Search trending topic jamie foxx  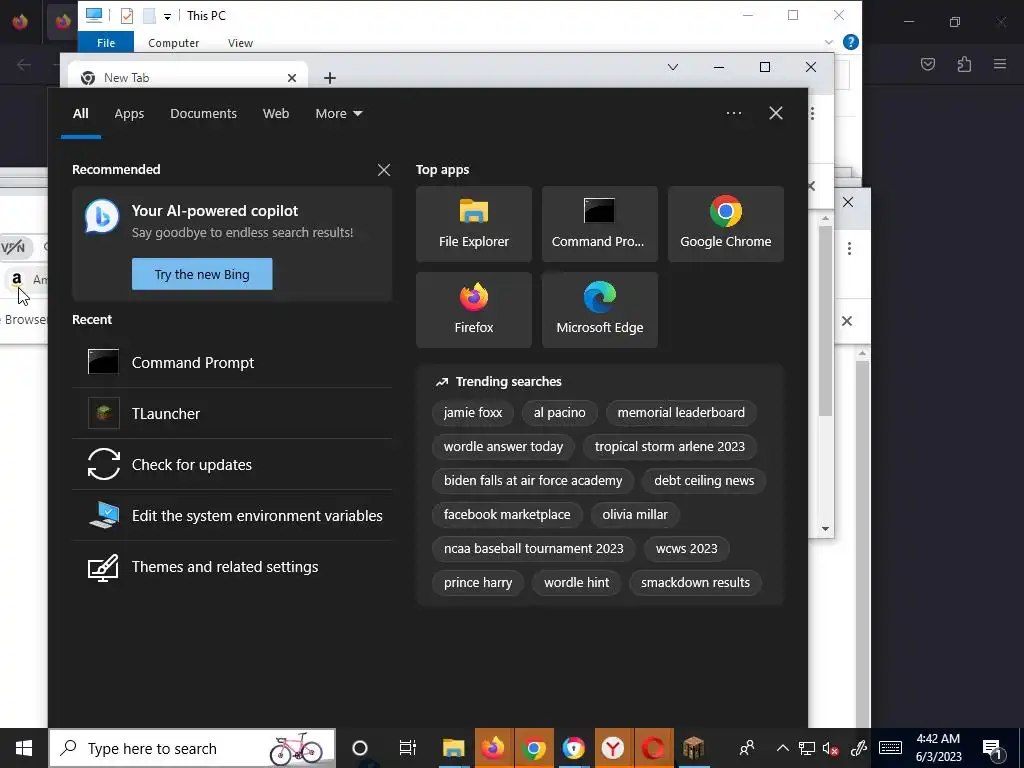coord(473,413)
